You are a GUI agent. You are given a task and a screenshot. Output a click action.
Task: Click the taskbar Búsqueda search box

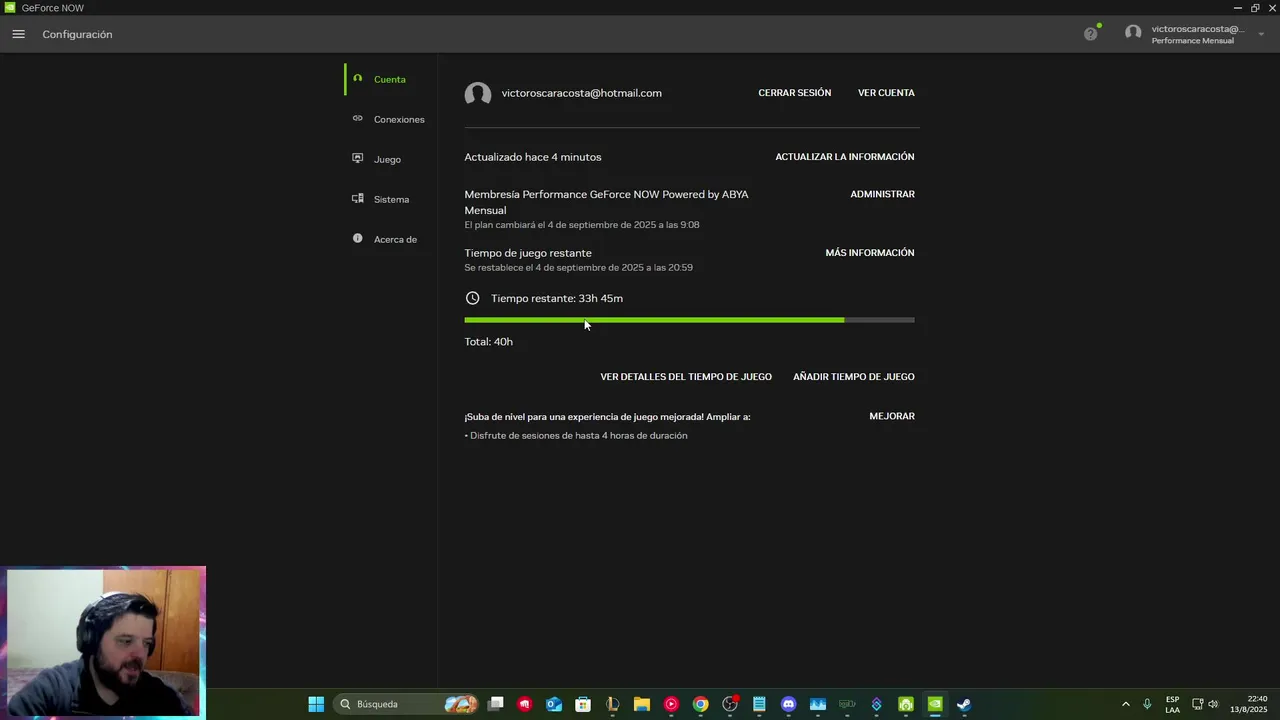[x=405, y=704]
